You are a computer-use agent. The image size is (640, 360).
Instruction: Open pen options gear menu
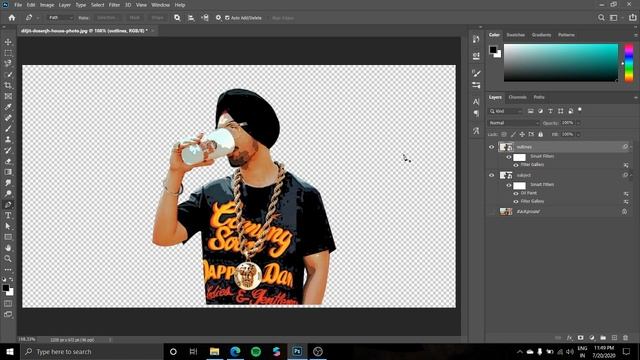pyautogui.click(x=218, y=18)
